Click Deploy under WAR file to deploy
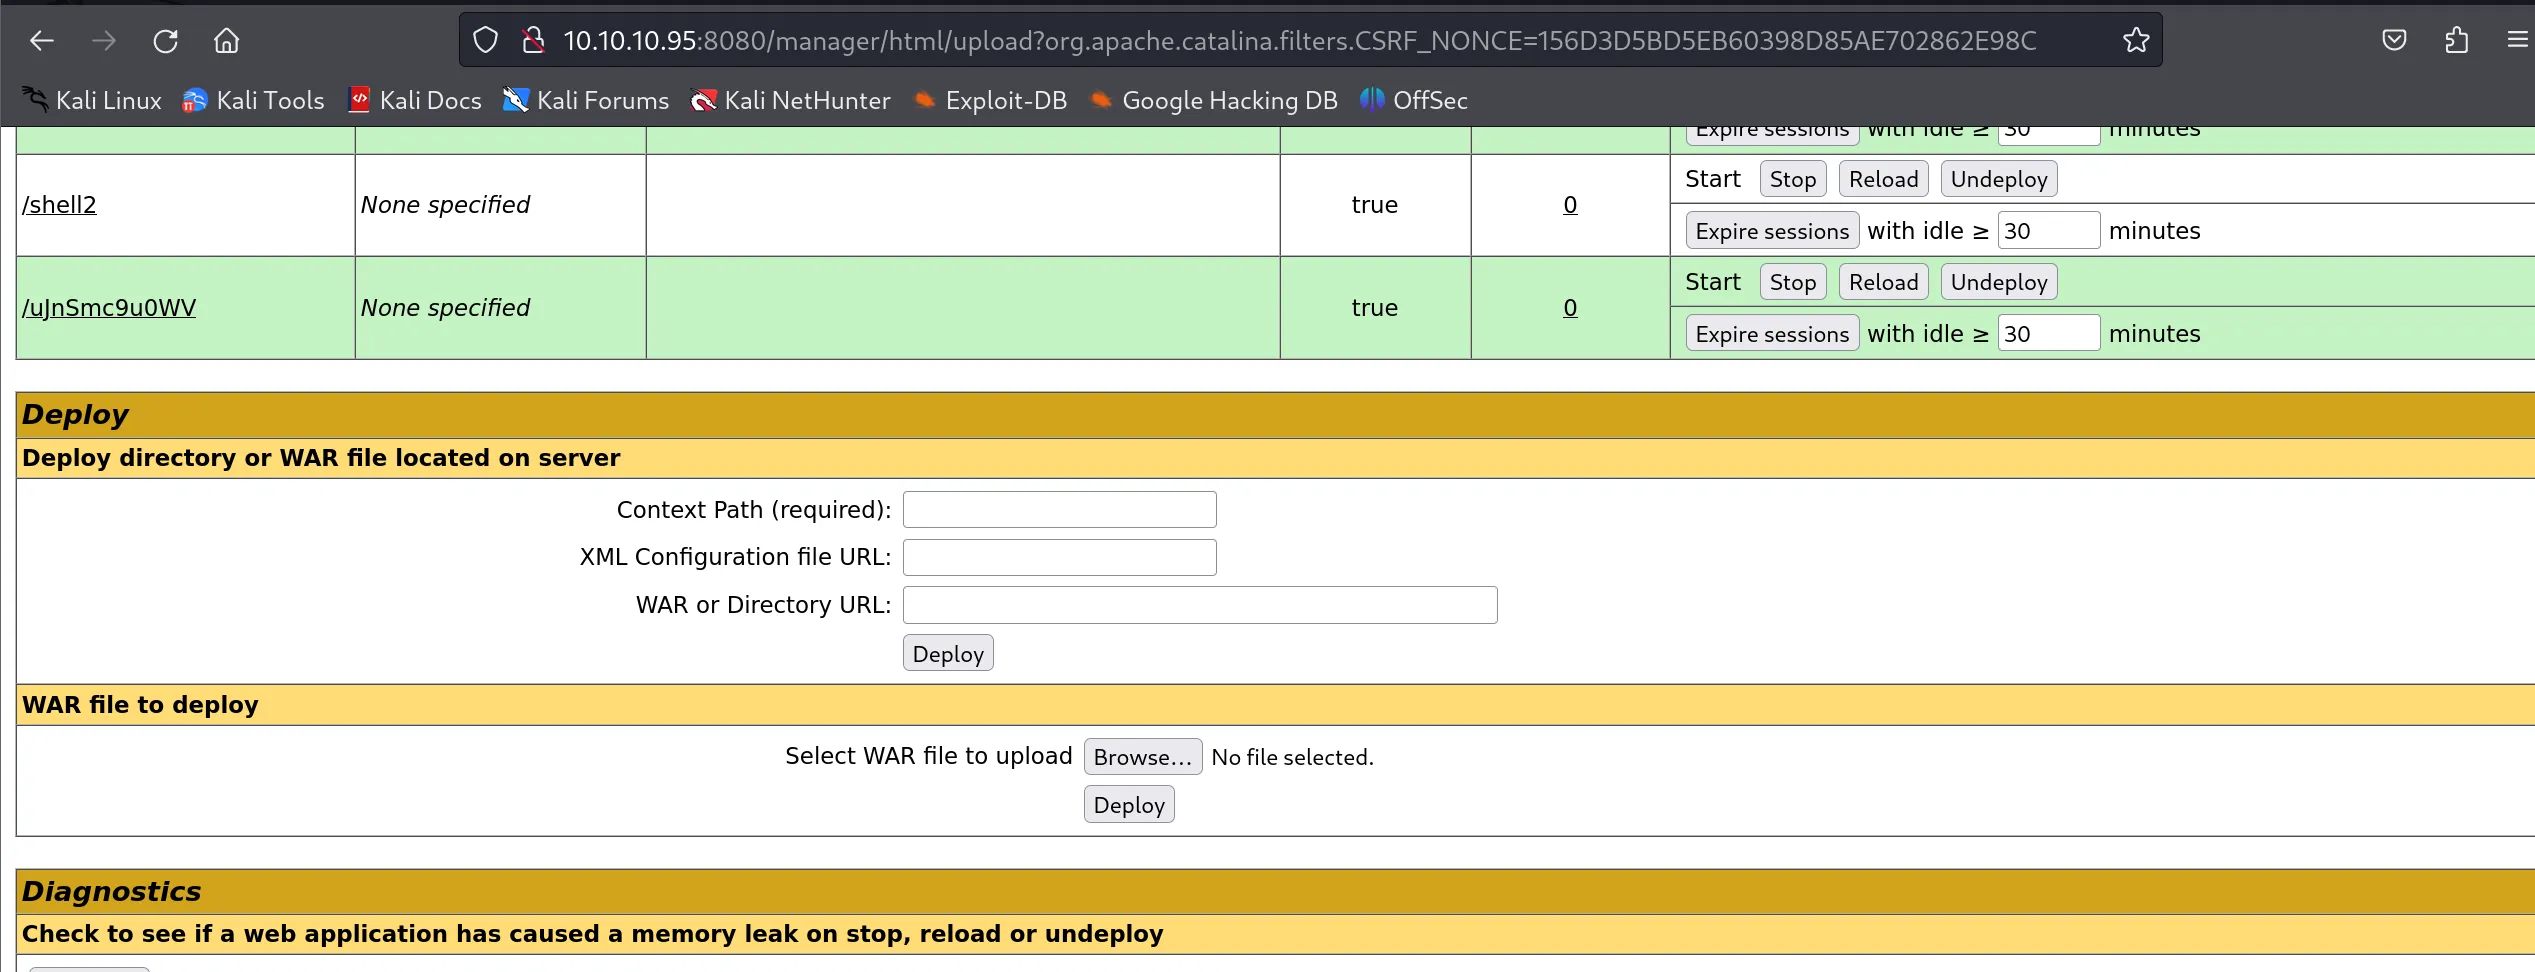Viewport: 2535px width, 972px height. 1128,805
